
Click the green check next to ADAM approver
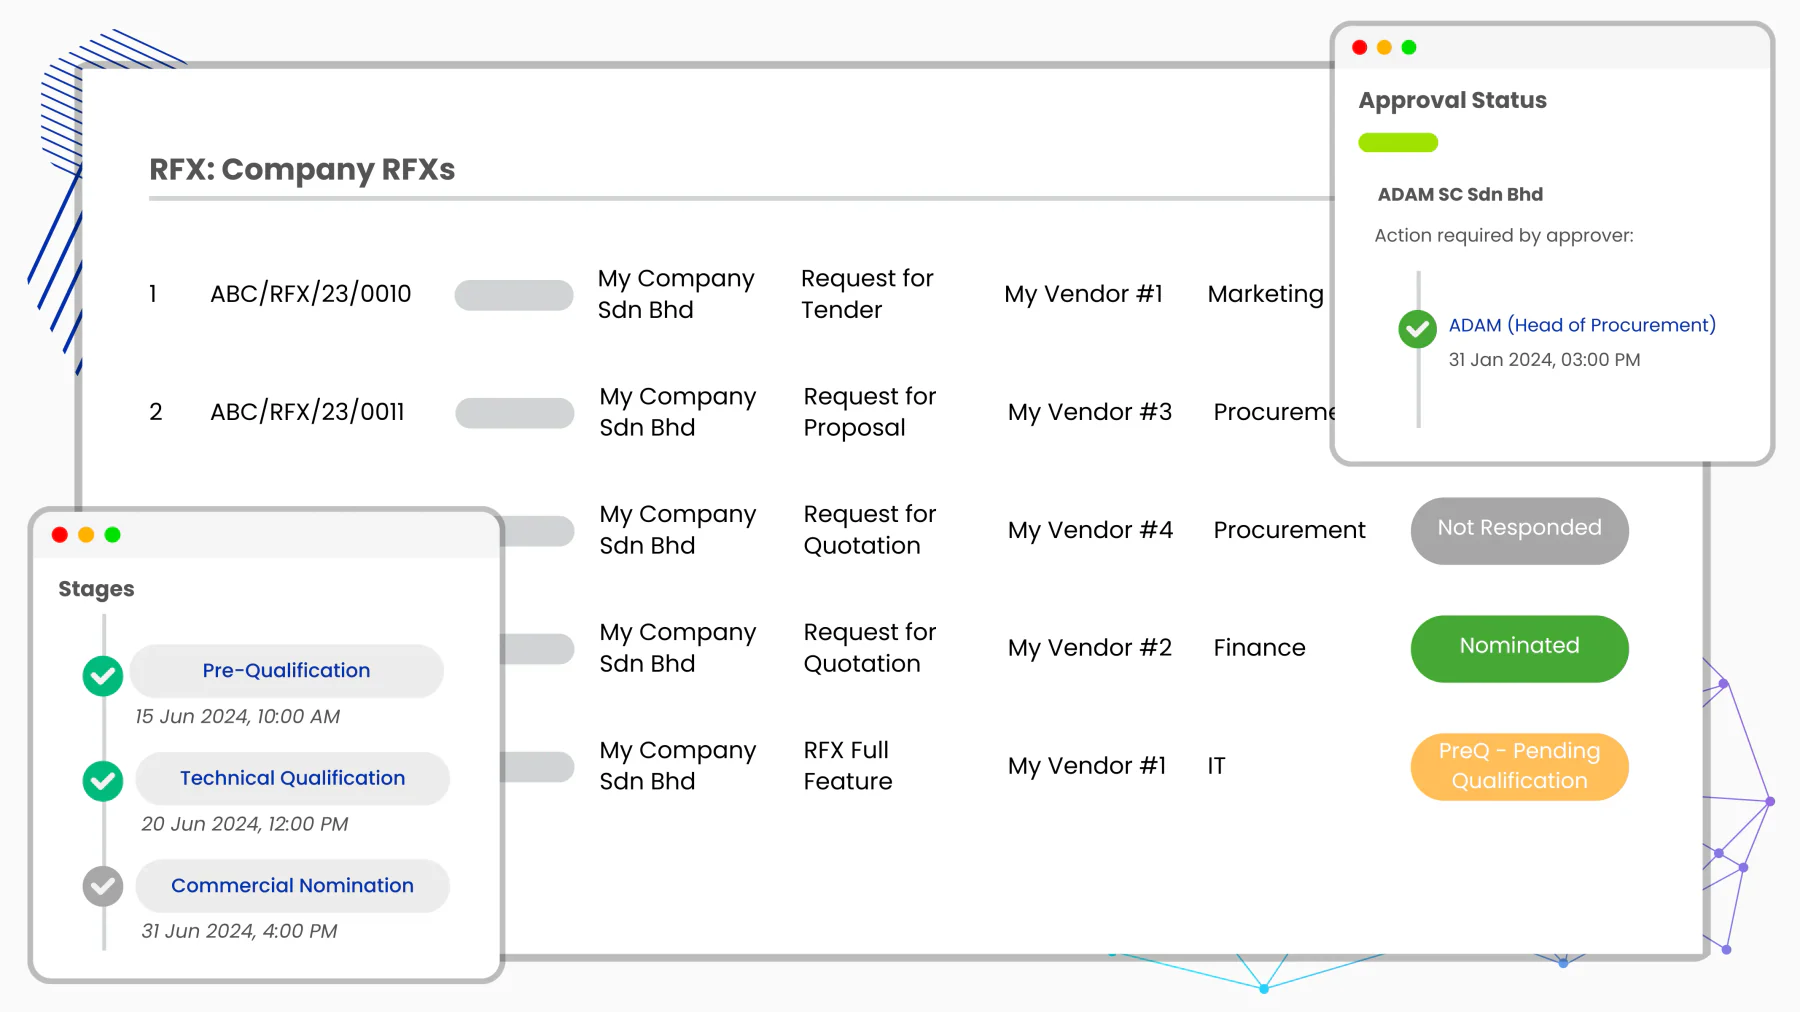(1417, 329)
